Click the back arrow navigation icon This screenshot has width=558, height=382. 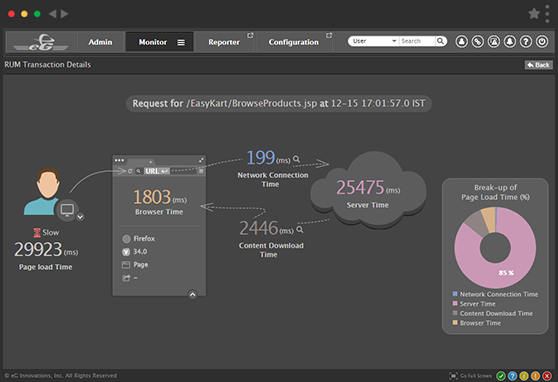pyautogui.click(x=52, y=14)
